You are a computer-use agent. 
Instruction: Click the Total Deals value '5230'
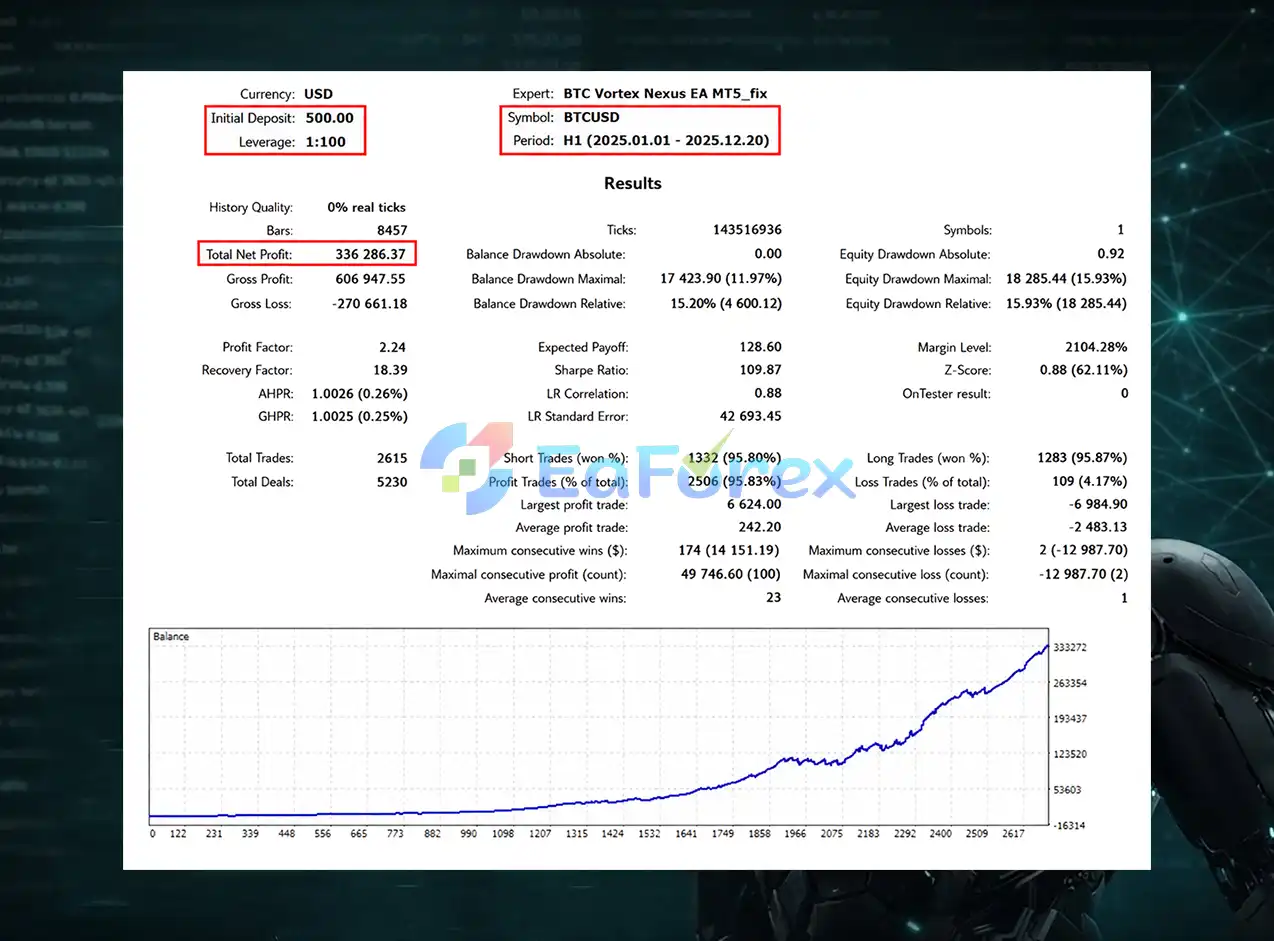[x=392, y=482]
